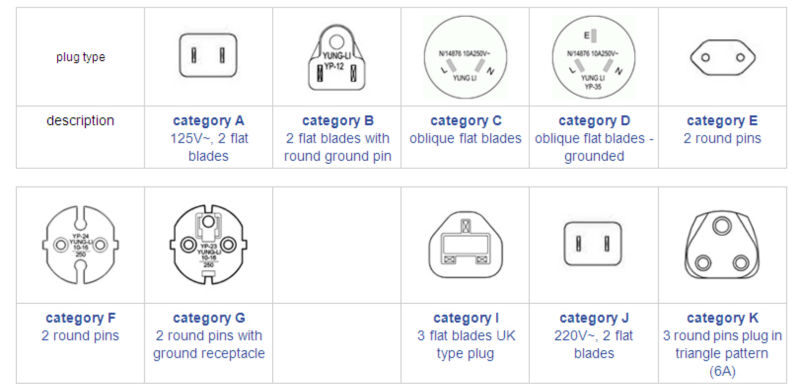Open the category I link
This screenshot has width=800, height=392.
click(x=466, y=318)
